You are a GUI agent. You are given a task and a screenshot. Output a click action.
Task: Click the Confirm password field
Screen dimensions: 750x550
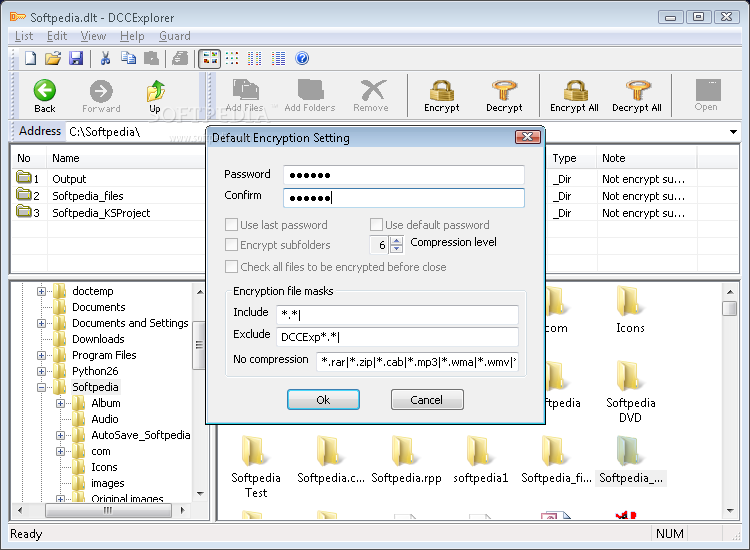point(404,198)
